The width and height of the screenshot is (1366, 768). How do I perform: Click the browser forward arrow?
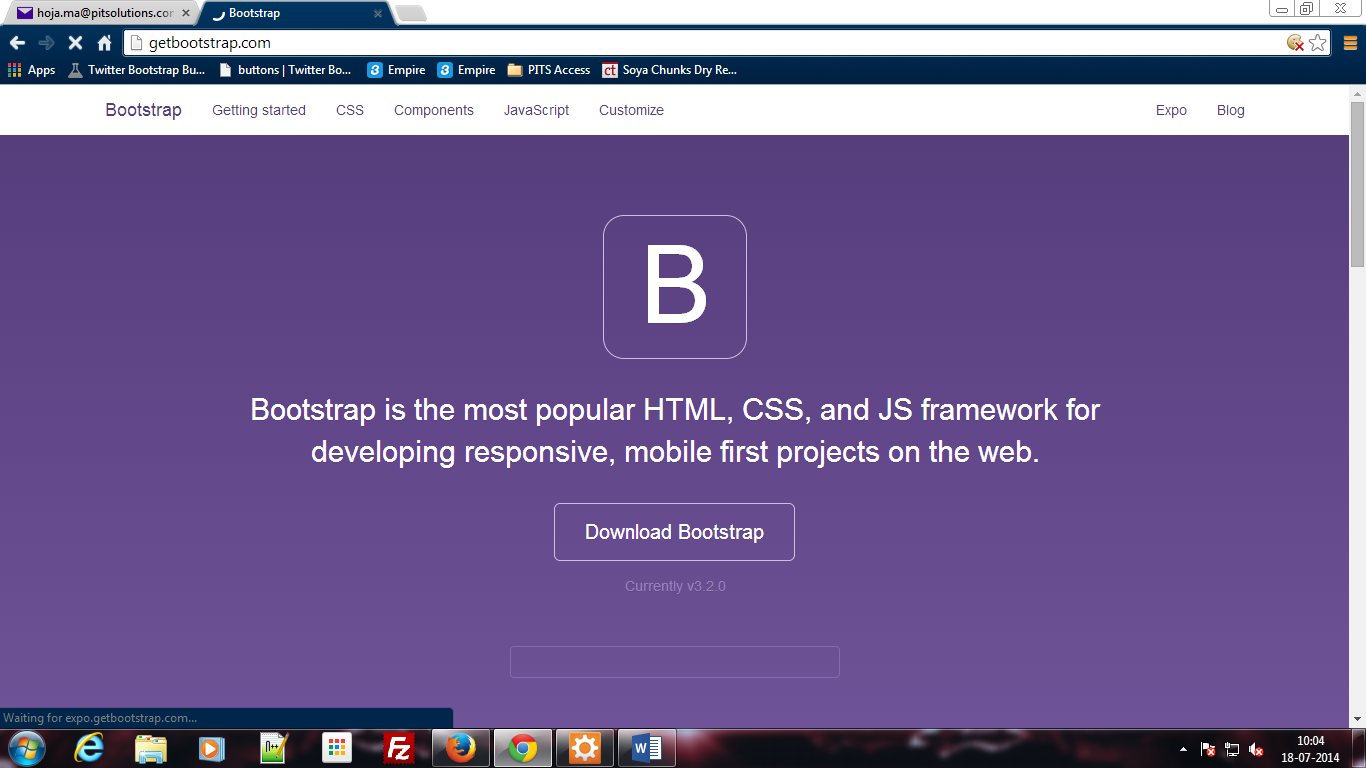click(46, 43)
